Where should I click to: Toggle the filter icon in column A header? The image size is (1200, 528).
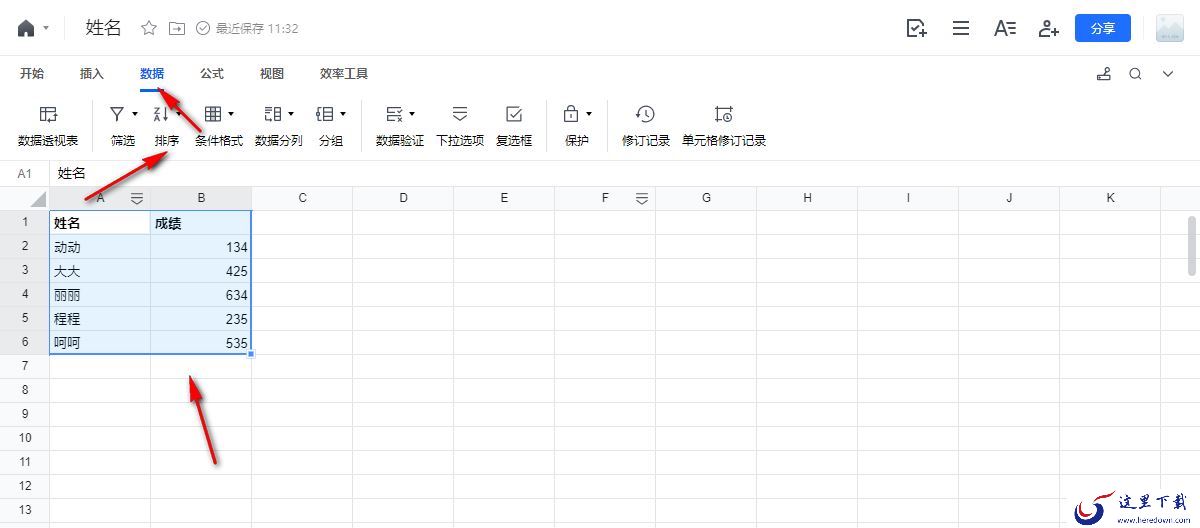[137, 198]
